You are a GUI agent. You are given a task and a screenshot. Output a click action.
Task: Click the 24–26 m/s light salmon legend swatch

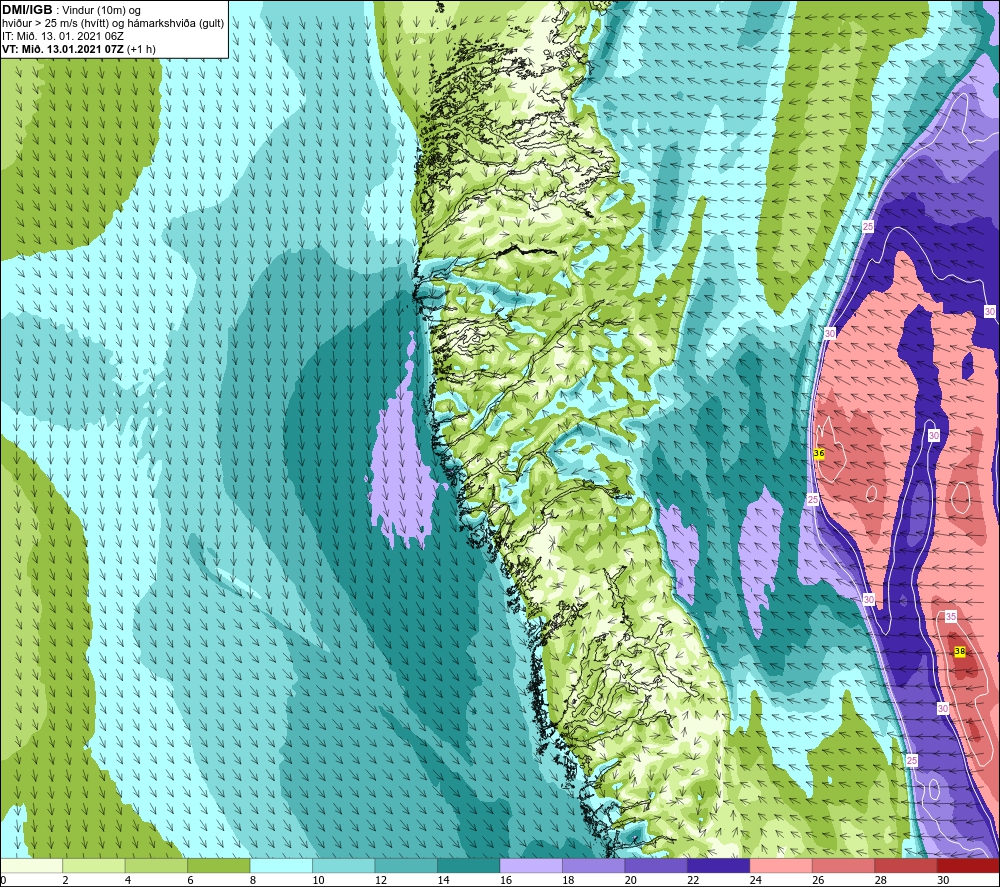point(781,866)
